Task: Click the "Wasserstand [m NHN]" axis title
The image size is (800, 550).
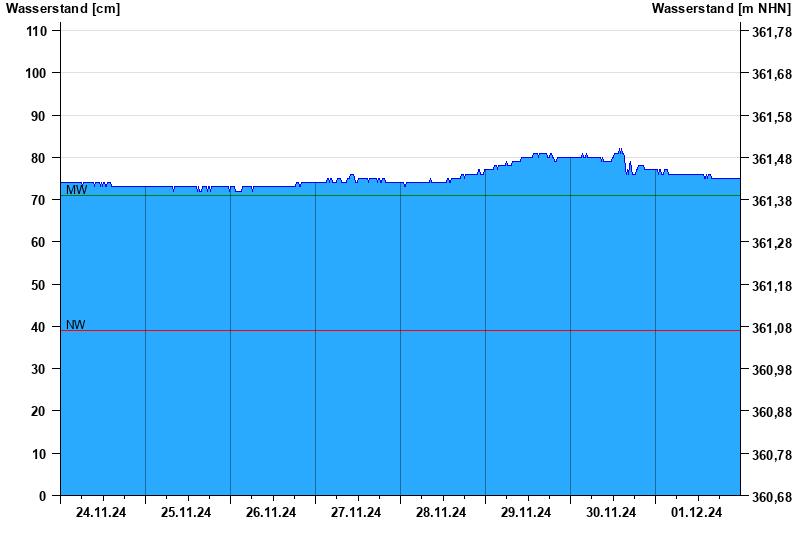Action: click(721, 9)
